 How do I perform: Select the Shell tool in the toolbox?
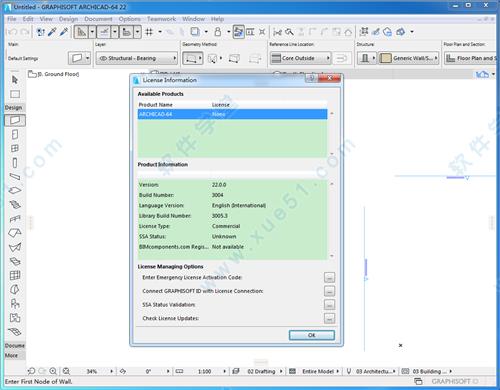click(x=15, y=247)
